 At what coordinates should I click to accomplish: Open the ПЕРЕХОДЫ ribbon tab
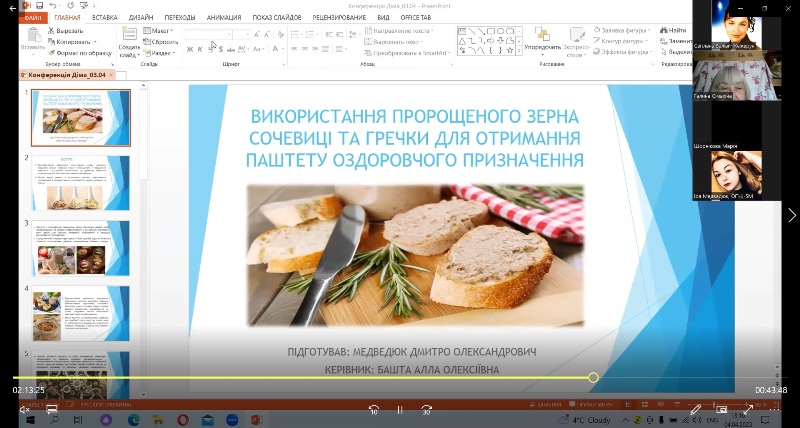click(179, 17)
